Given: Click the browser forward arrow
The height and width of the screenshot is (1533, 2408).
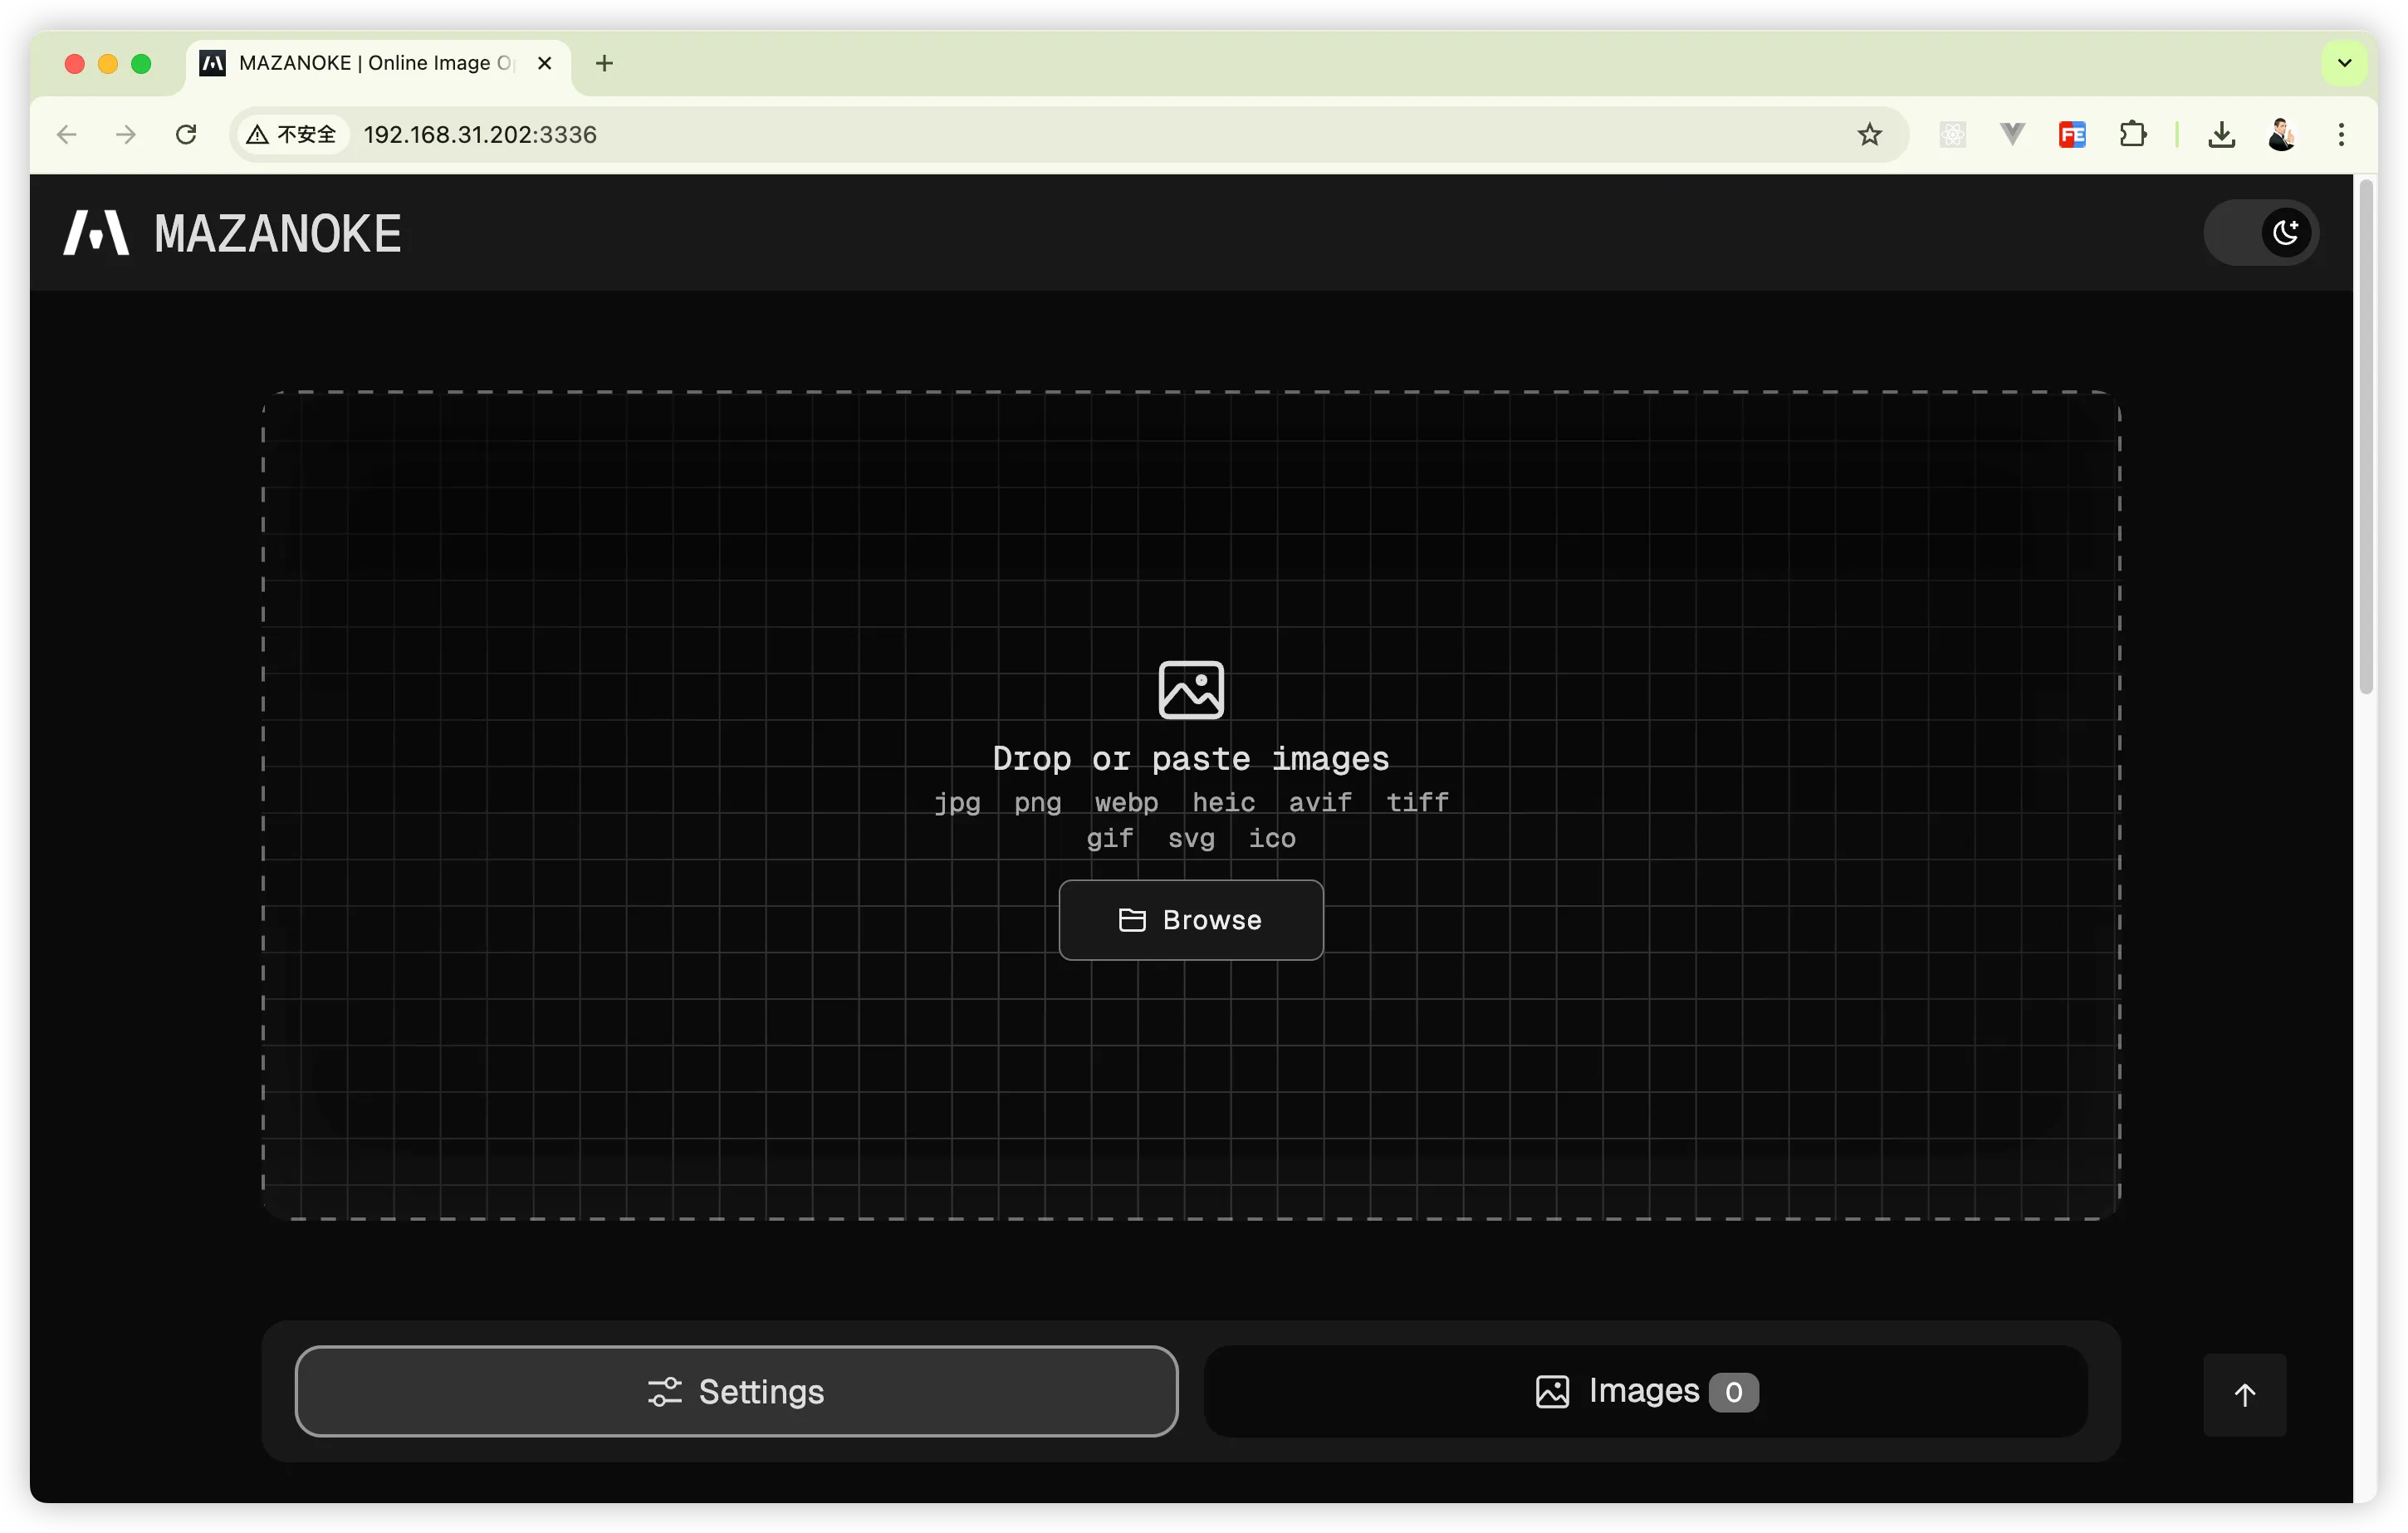Looking at the screenshot, I should (126, 134).
